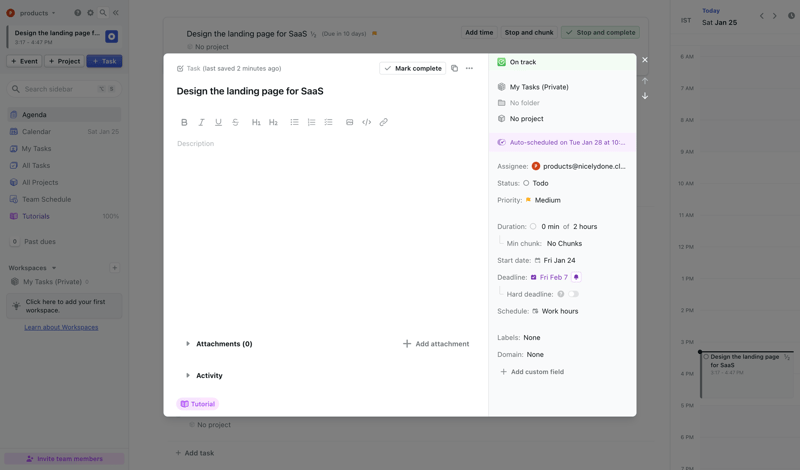The image size is (800, 470).
Task: Expand the Attachments section
Action: click(x=188, y=344)
